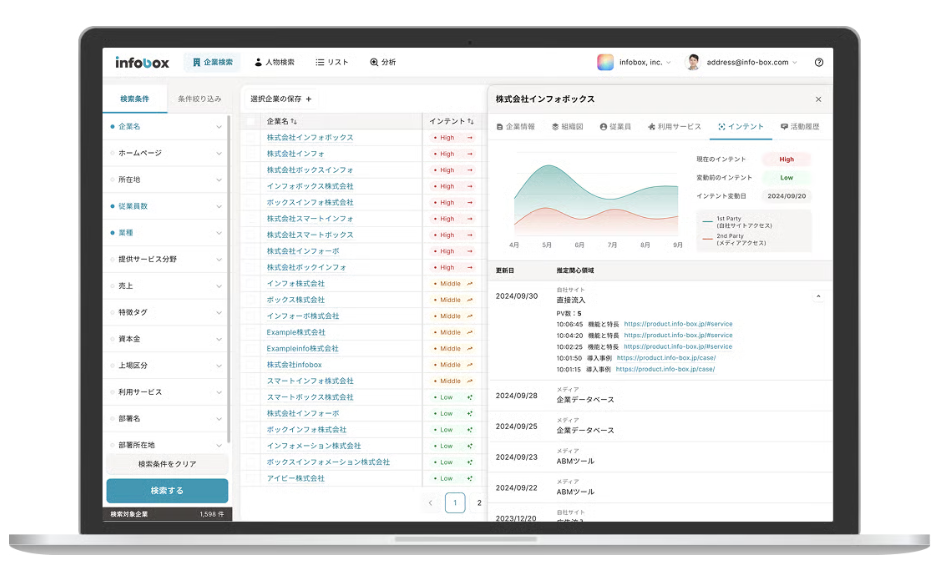Viewport: 940px width, 566px height.
Task: Expand the 特徴タグ search condition
Action: [x=166, y=312]
